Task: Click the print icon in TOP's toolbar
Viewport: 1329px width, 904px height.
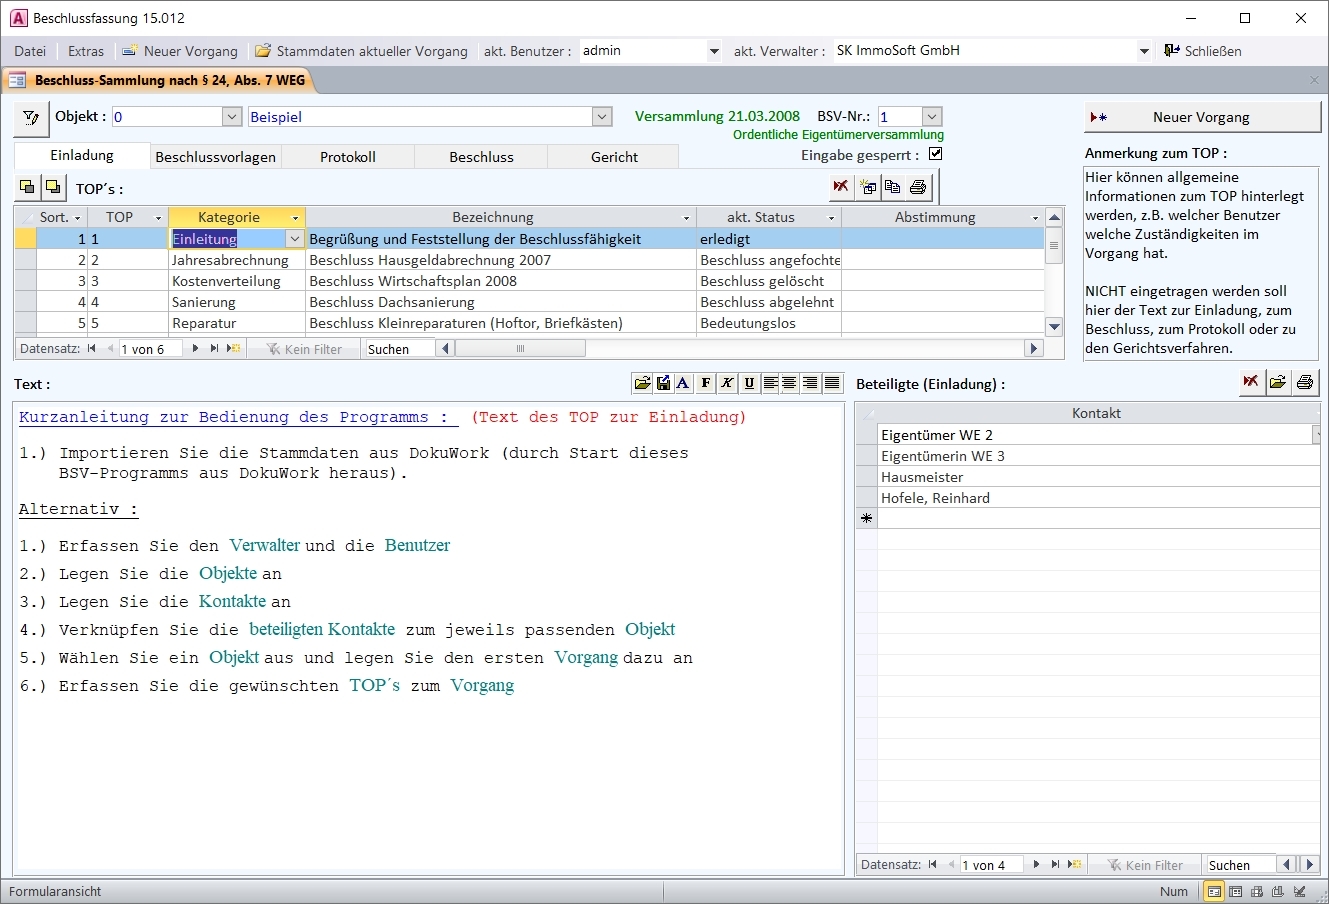Action: pos(918,187)
